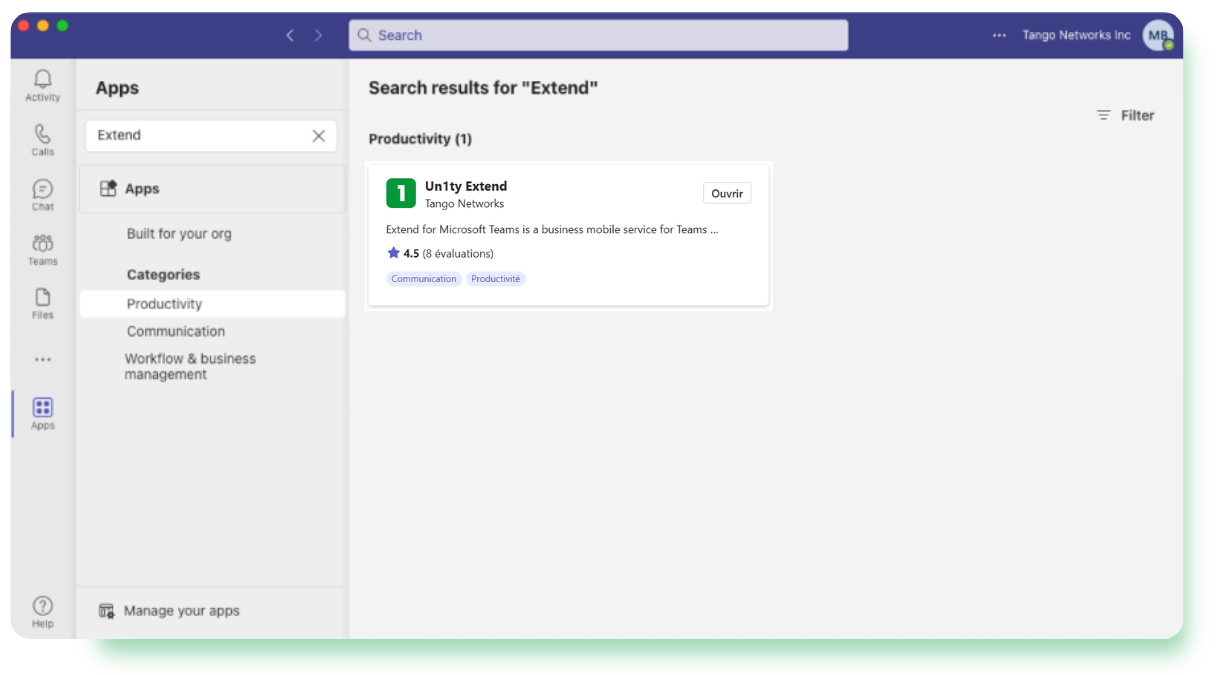
Task: Click the Communication tag on app card
Action: 424,279
